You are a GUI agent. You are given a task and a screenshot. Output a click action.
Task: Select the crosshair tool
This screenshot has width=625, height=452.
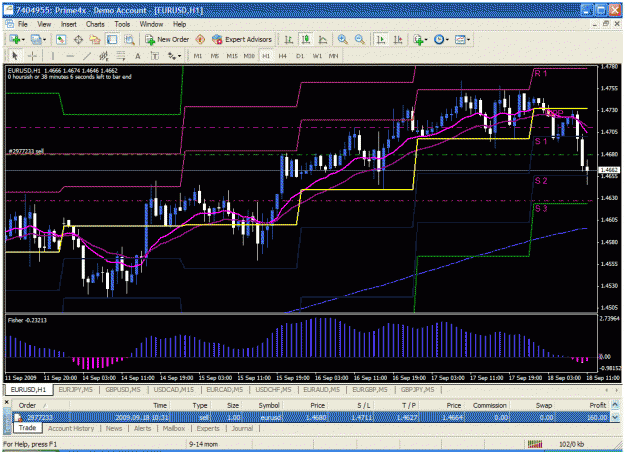pyautogui.click(x=32, y=56)
